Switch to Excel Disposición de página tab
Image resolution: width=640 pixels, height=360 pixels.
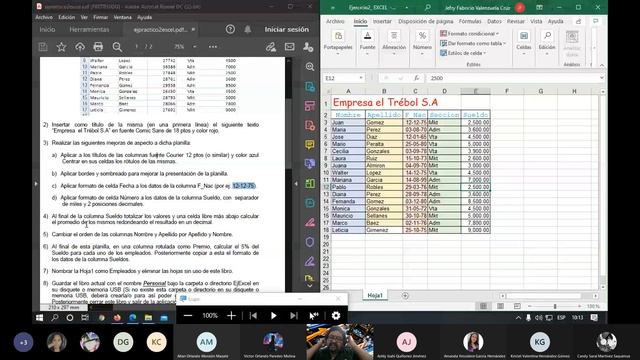point(426,21)
